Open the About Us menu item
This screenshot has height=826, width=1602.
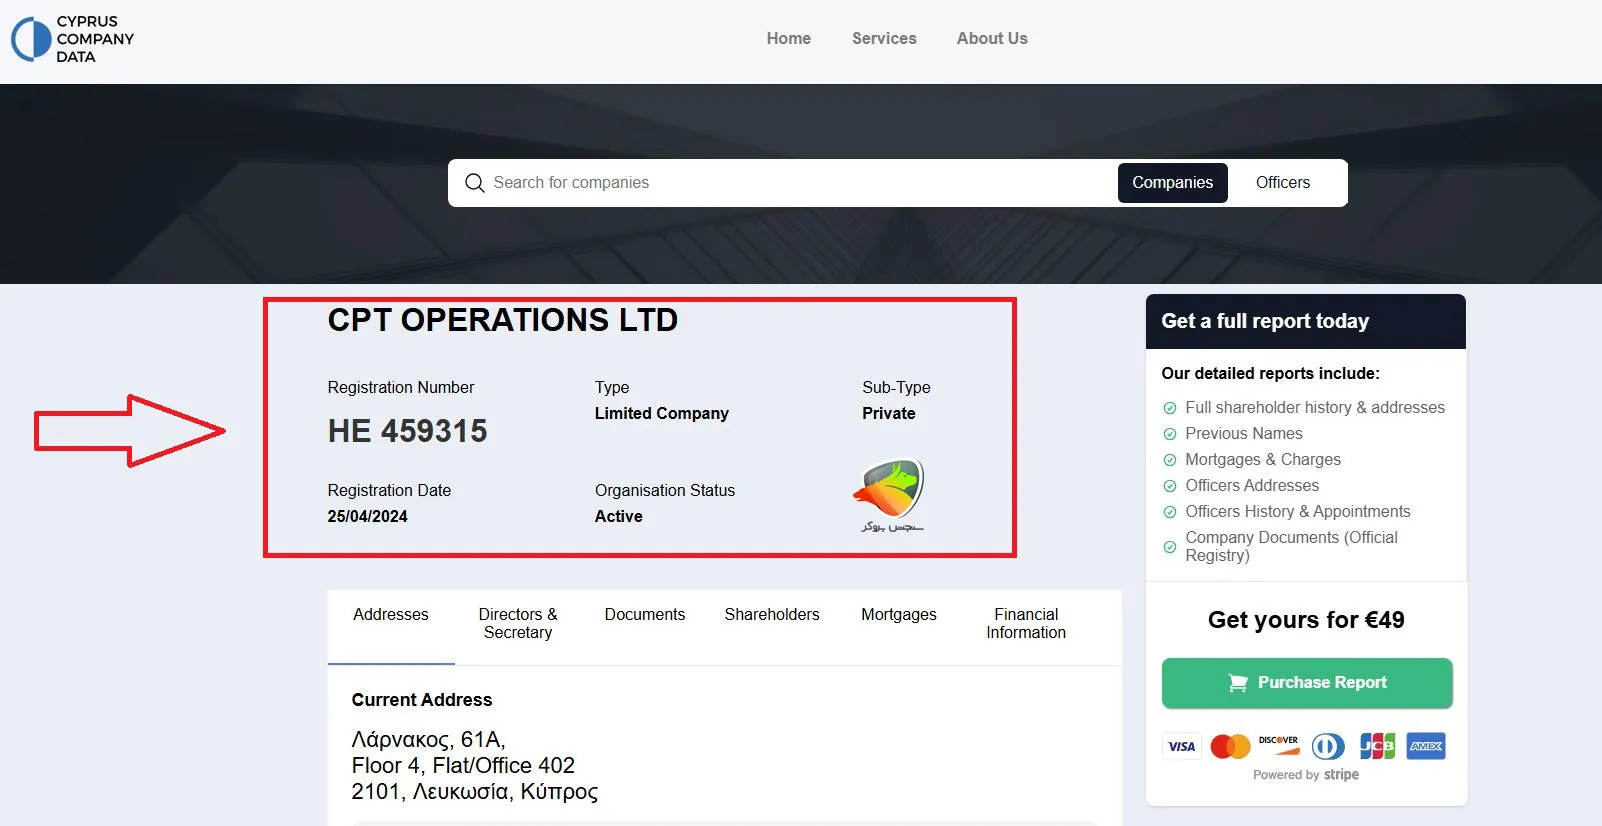point(992,38)
